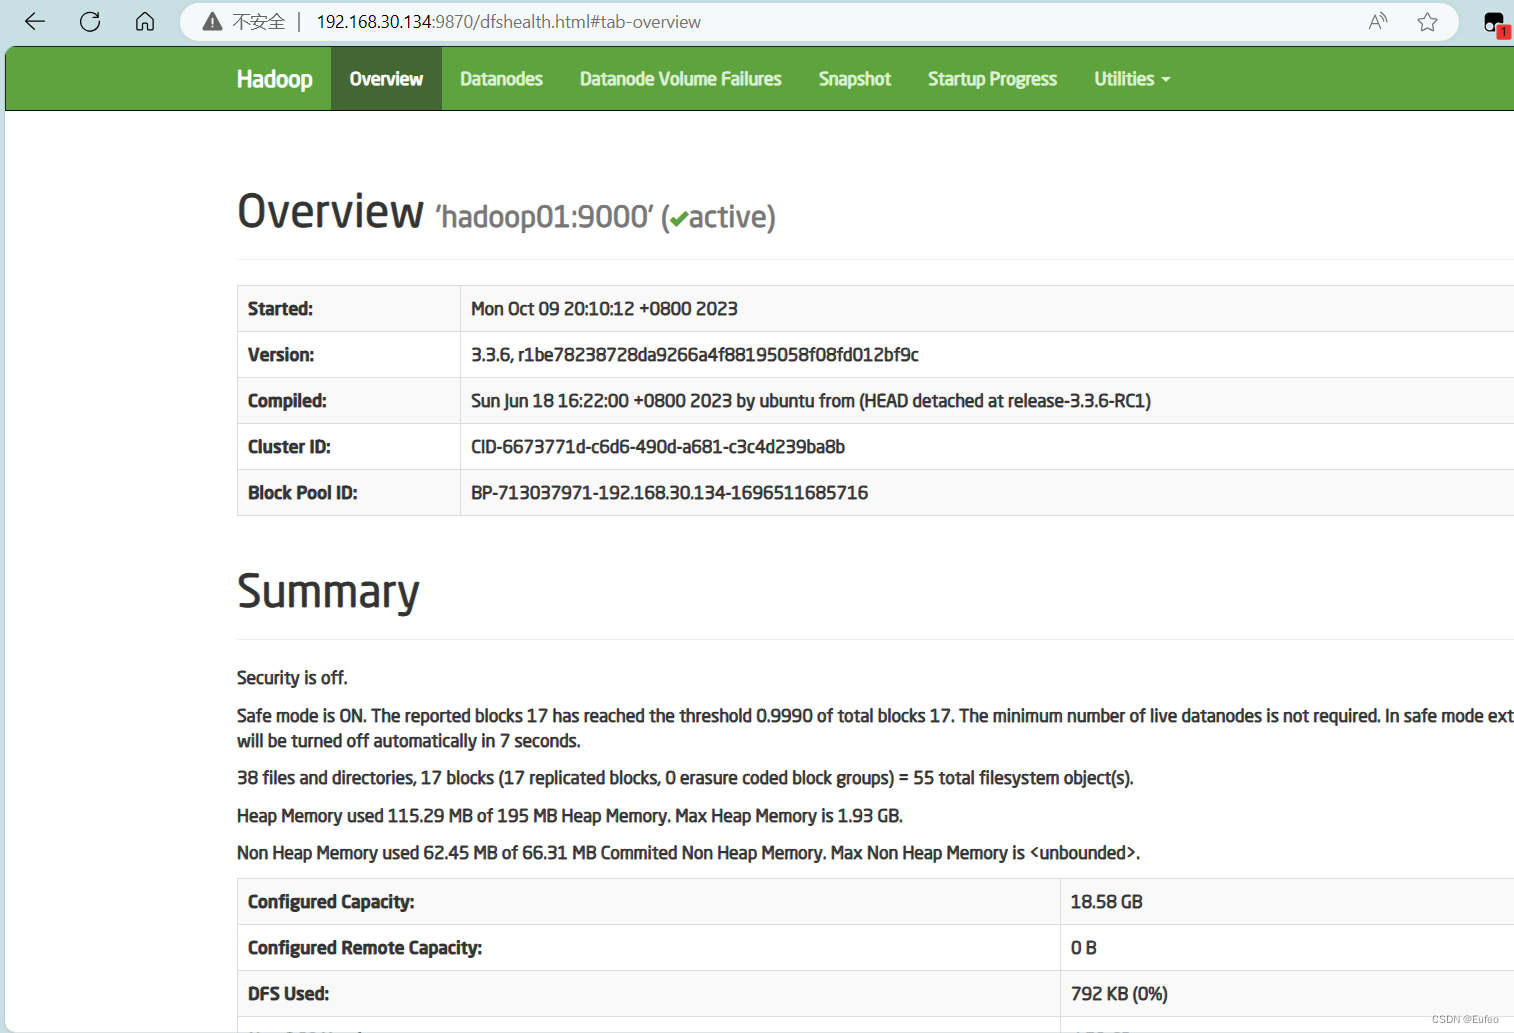
Task: Expand the Utilities menu chevron
Action: pos(1166,79)
